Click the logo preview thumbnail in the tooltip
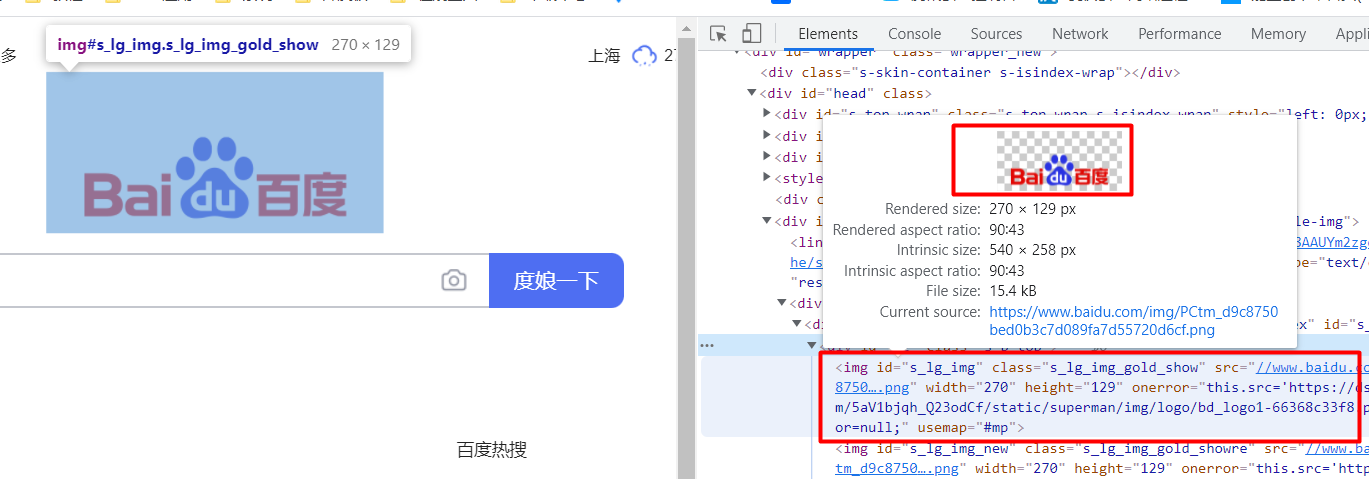Screen dimensions: 1369x479 pos(1059,160)
